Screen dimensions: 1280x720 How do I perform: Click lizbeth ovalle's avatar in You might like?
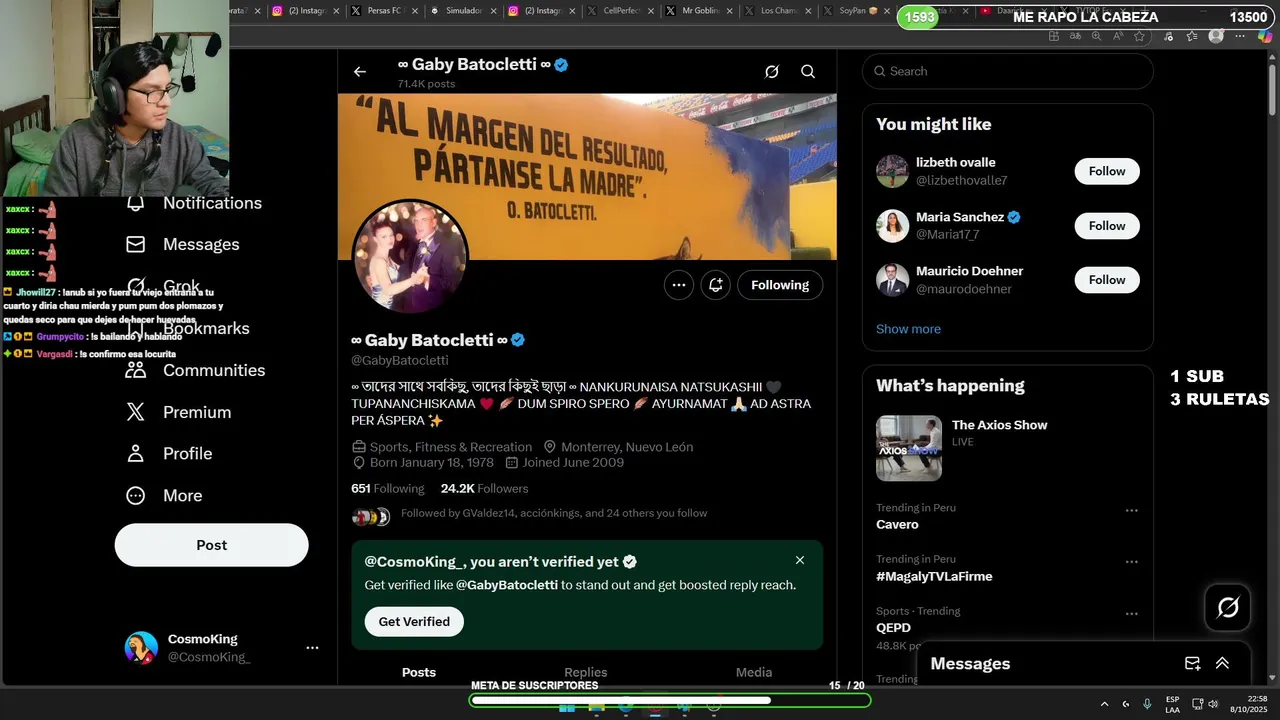[893, 171]
